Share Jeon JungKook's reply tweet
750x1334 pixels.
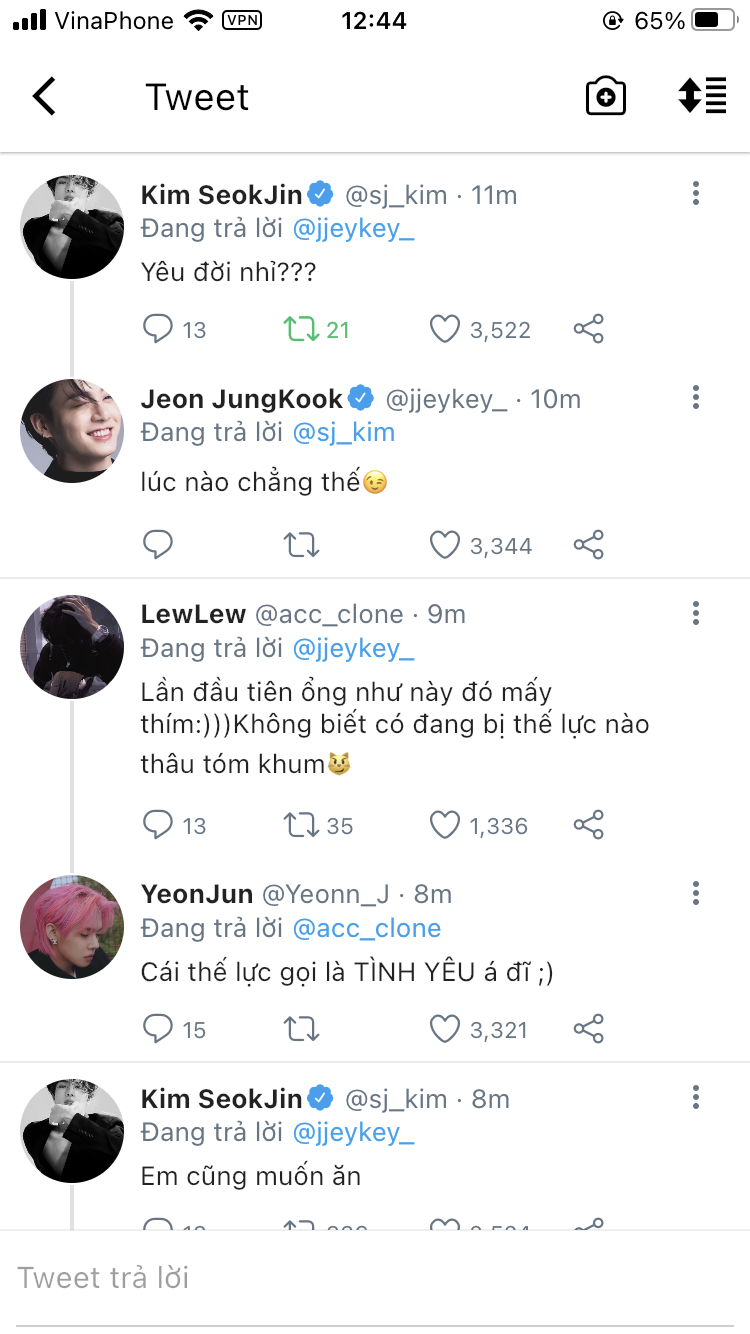[589, 545]
